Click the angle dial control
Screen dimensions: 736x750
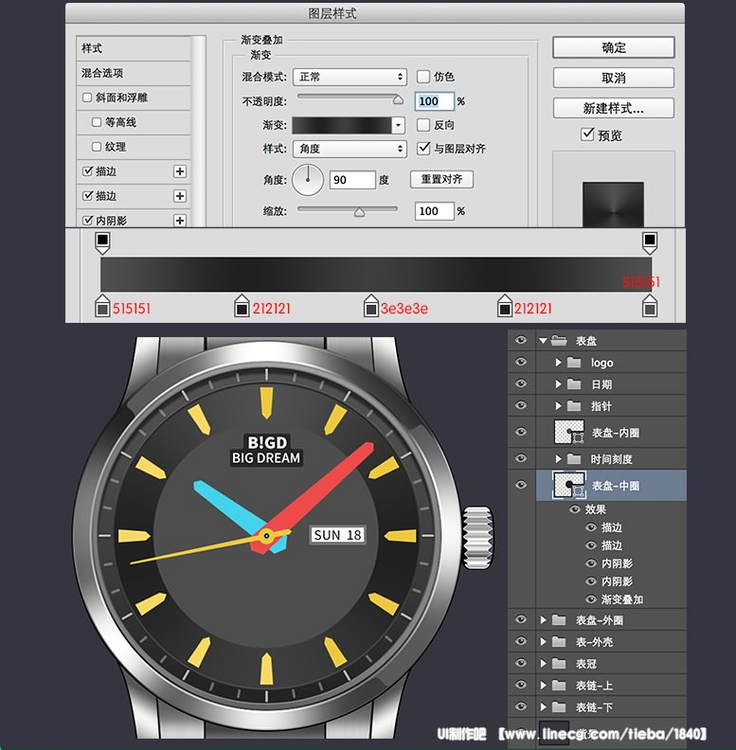308,180
